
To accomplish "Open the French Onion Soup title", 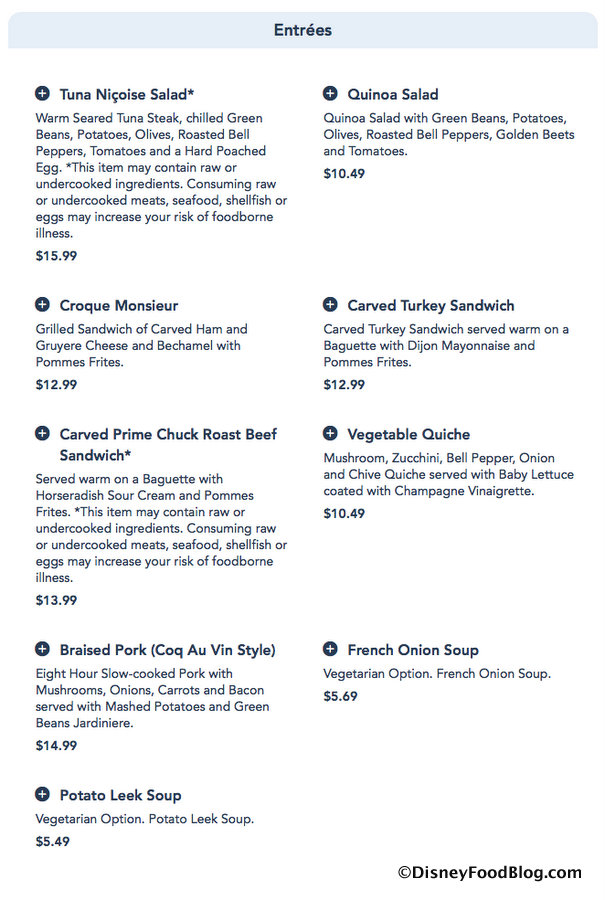I will tap(413, 651).
